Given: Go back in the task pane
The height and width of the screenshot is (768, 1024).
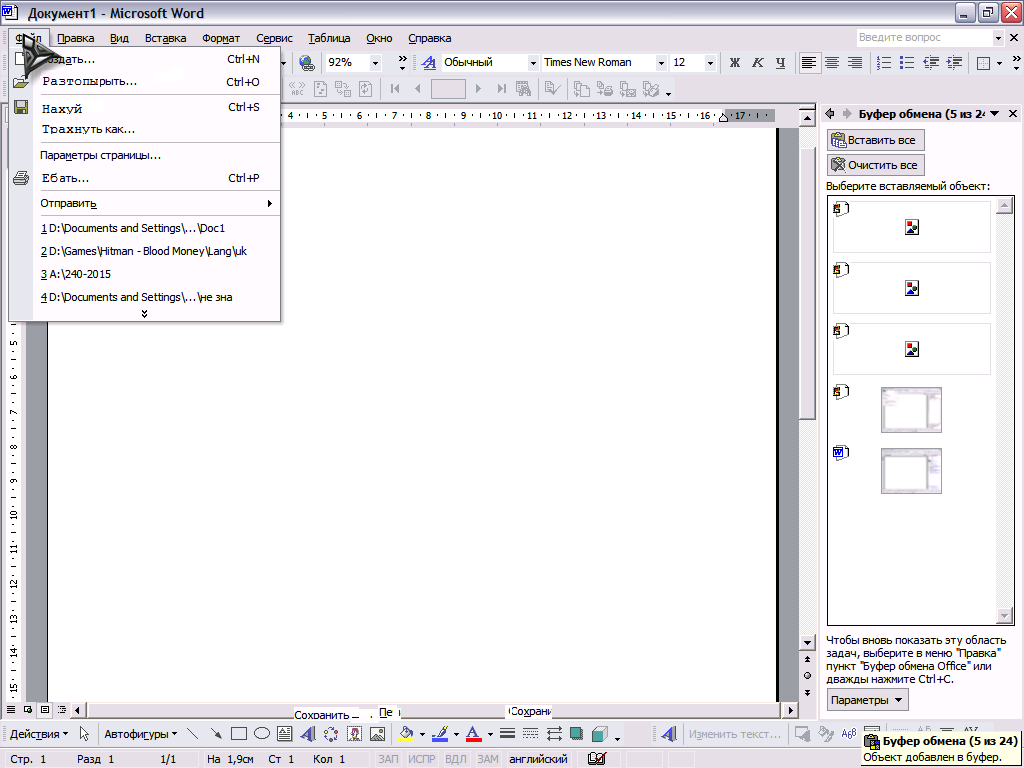Looking at the screenshot, I should 830,114.
